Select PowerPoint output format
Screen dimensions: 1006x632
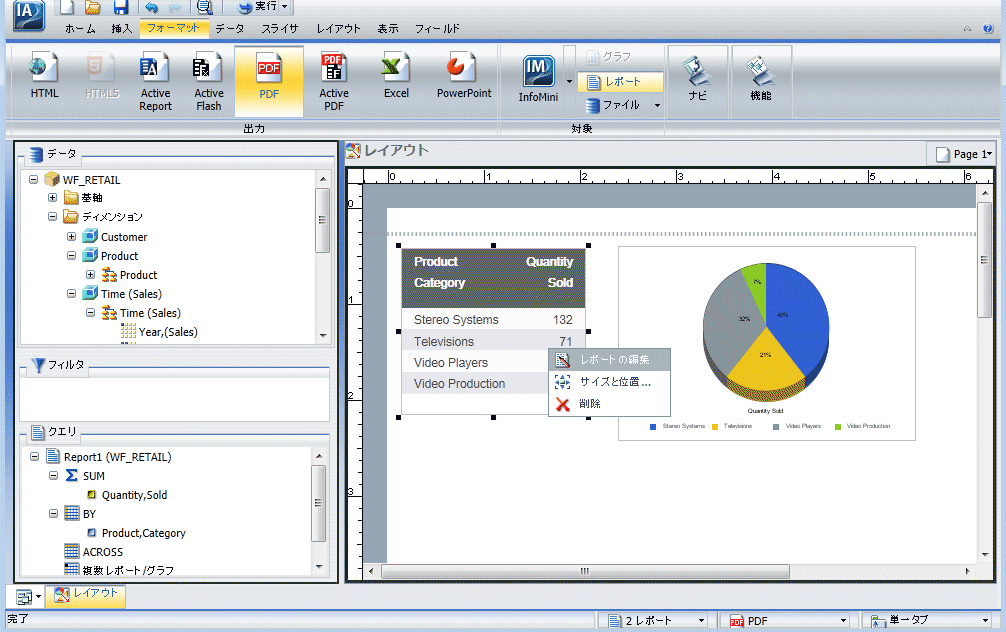coord(464,76)
